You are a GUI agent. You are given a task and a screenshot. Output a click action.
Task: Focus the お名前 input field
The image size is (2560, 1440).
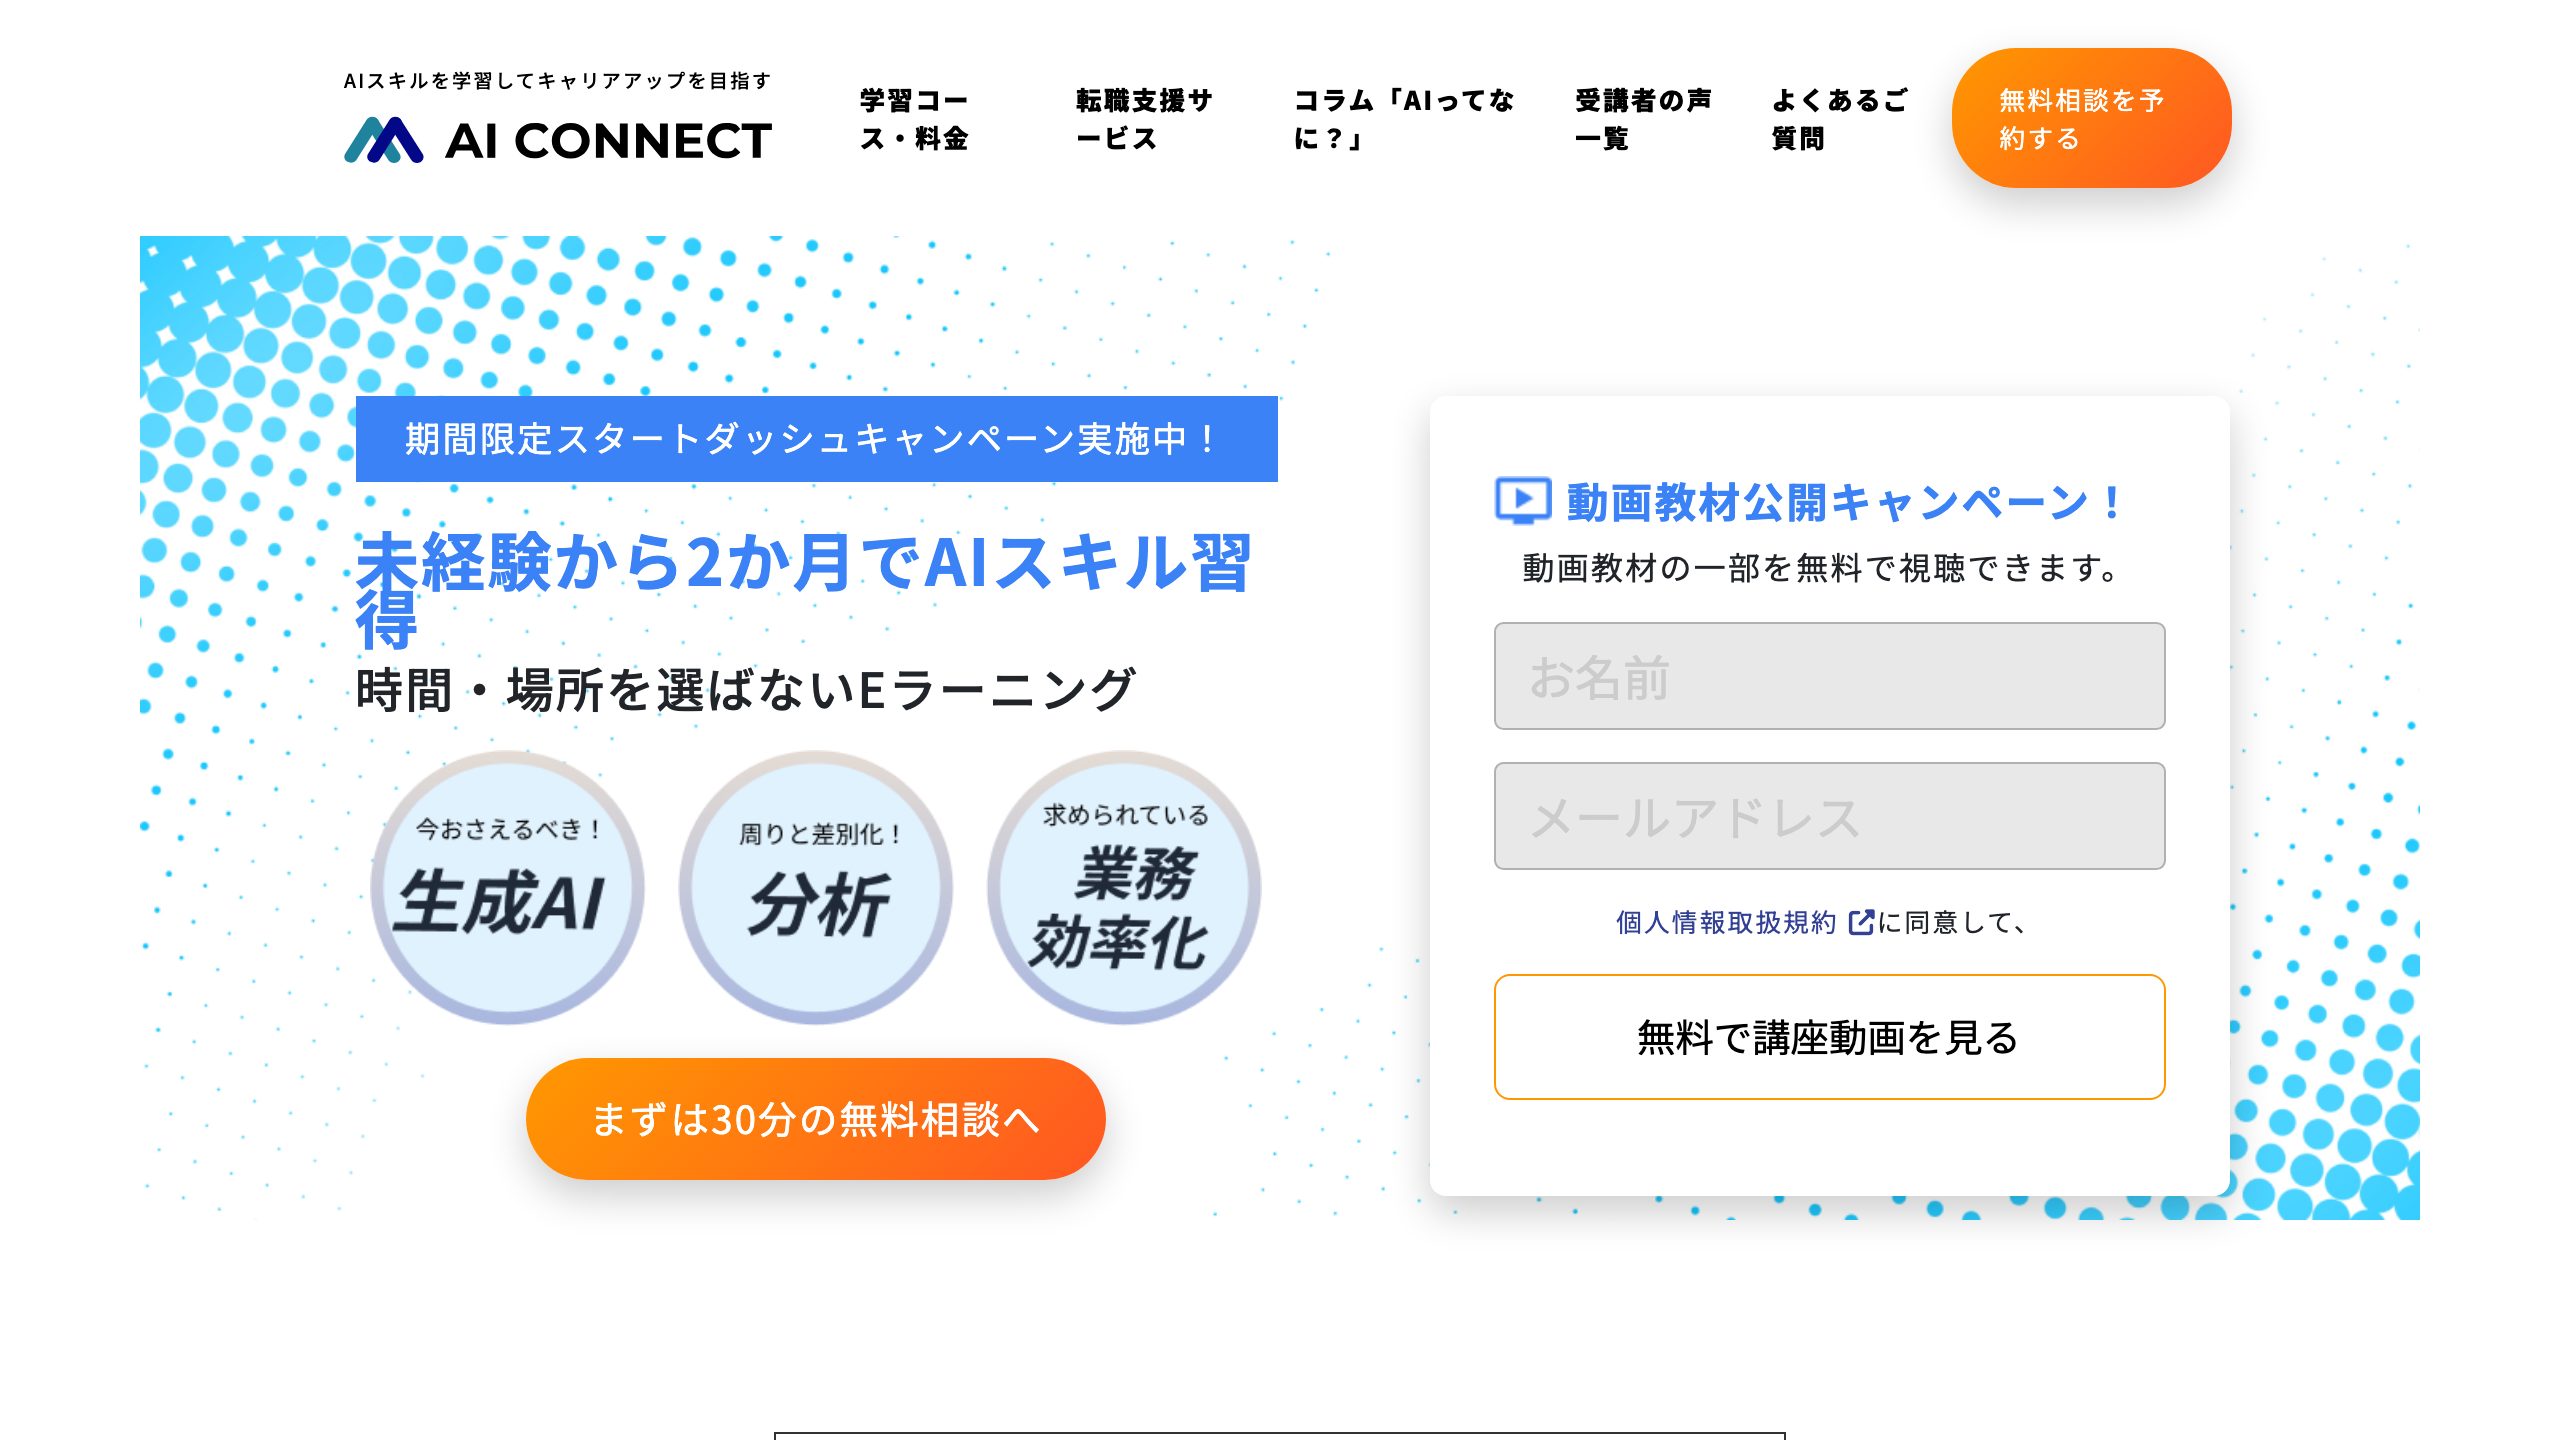1829,676
